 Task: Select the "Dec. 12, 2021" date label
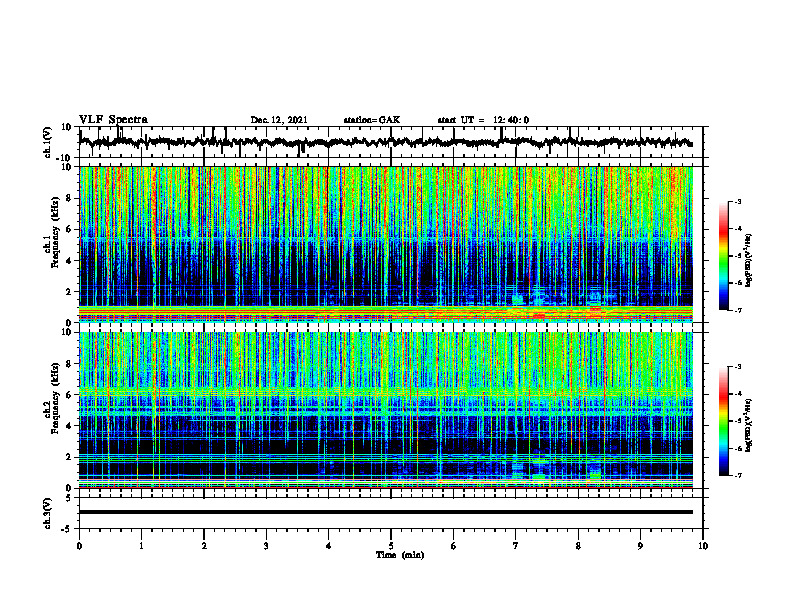coord(279,120)
